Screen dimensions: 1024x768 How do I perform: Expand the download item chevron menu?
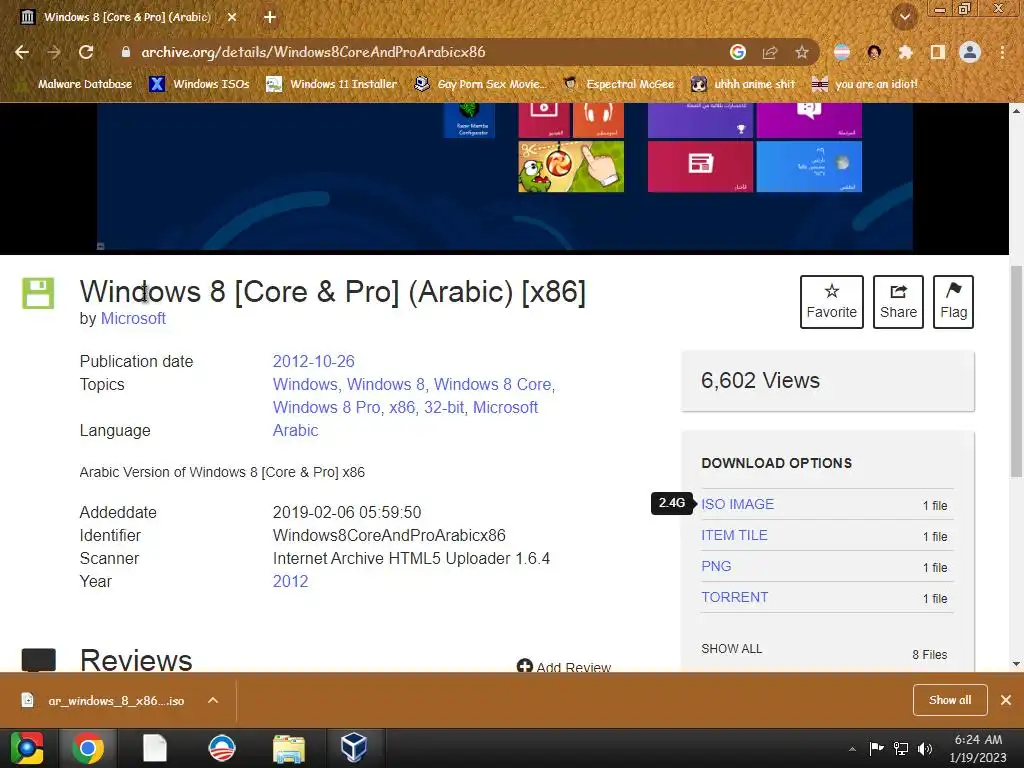pyautogui.click(x=213, y=701)
